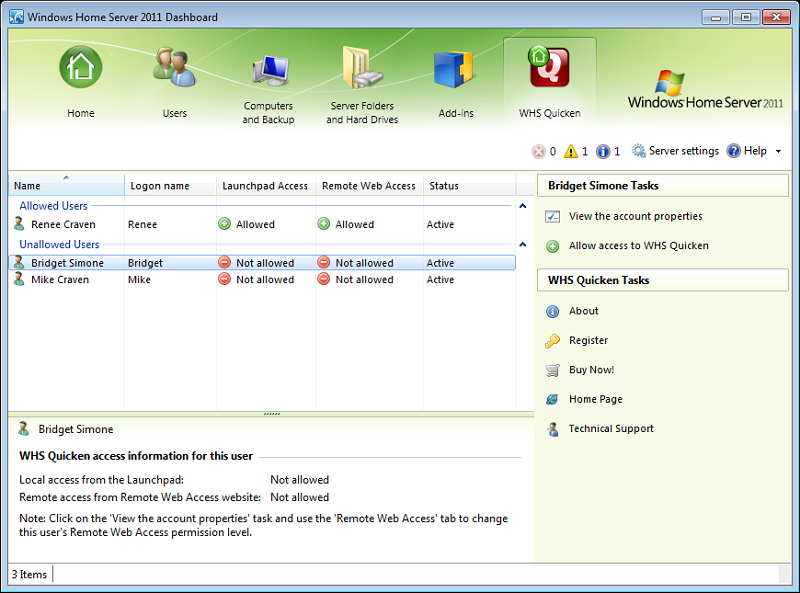The width and height of the screenshot is (800, 593).
Task: Switch to Computers and Backup tab label
Action: click(x=268, y=113)
